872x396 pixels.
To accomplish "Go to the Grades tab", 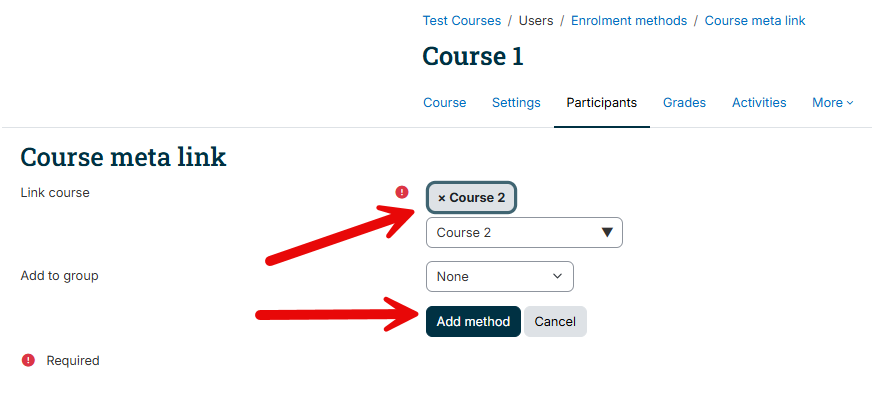I will (x=684, y=103).
